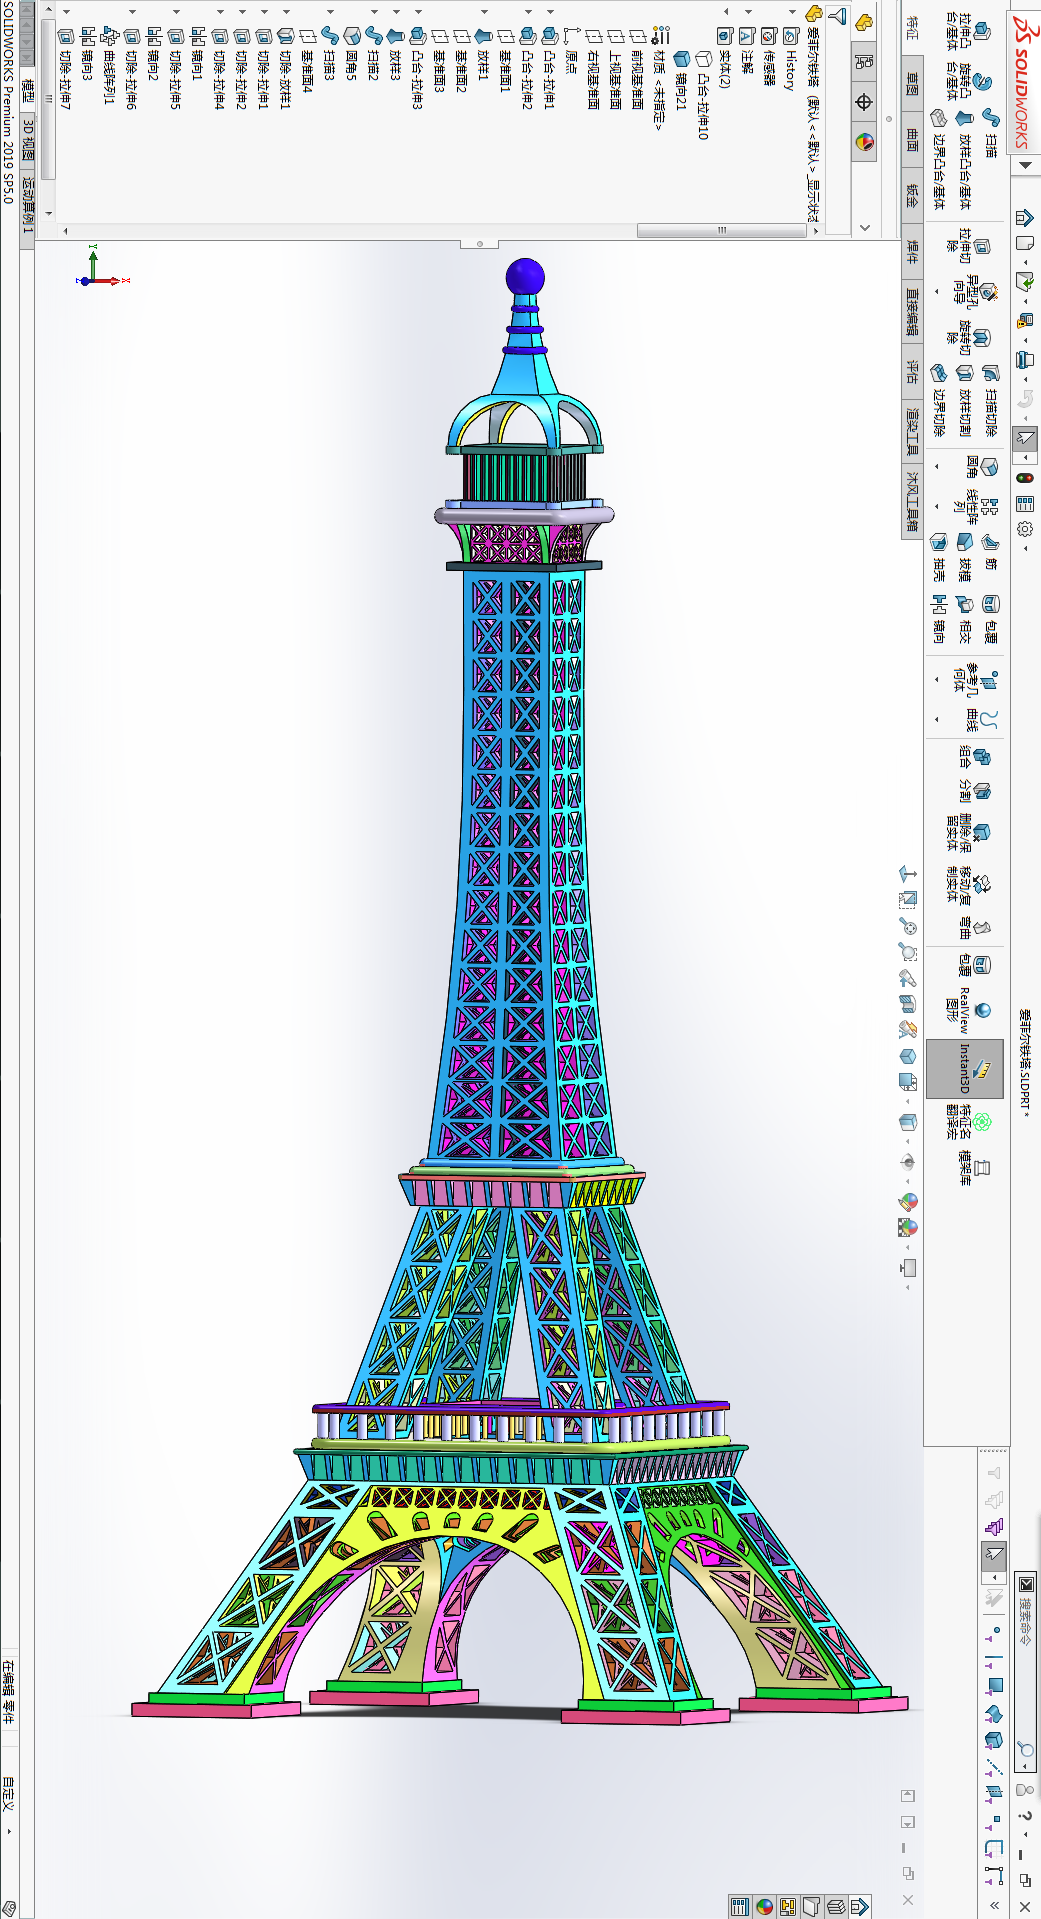Click the 删除/保留实体 delete body tool
Image resolution: width=1041 pixels, height=1919 pixels.
(x=968, y=832)
